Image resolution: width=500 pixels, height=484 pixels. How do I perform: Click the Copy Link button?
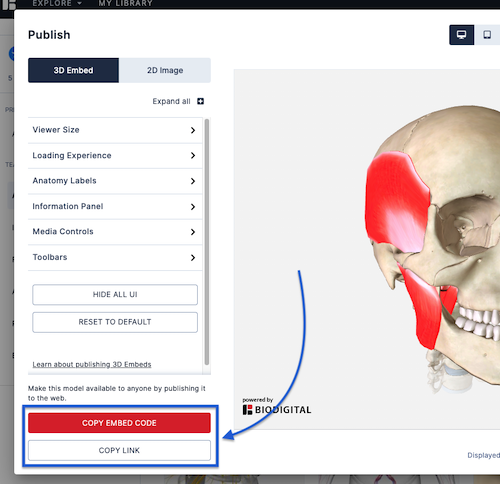coord(119,450)
